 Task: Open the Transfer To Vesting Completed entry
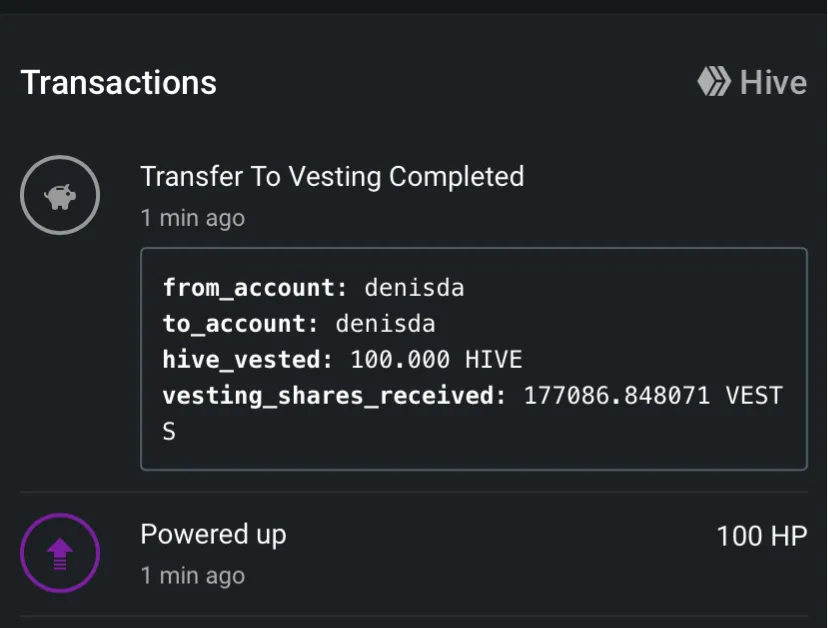(332, 177)
